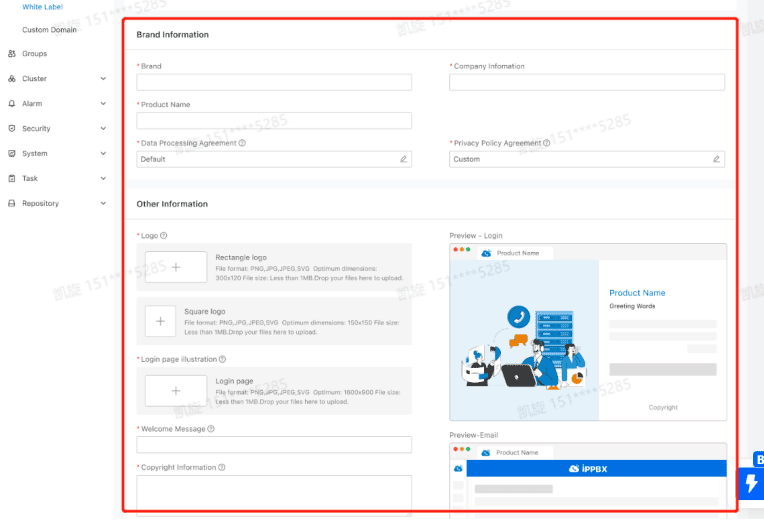Click the Cluster sidebar icon

tap(12, 78)
